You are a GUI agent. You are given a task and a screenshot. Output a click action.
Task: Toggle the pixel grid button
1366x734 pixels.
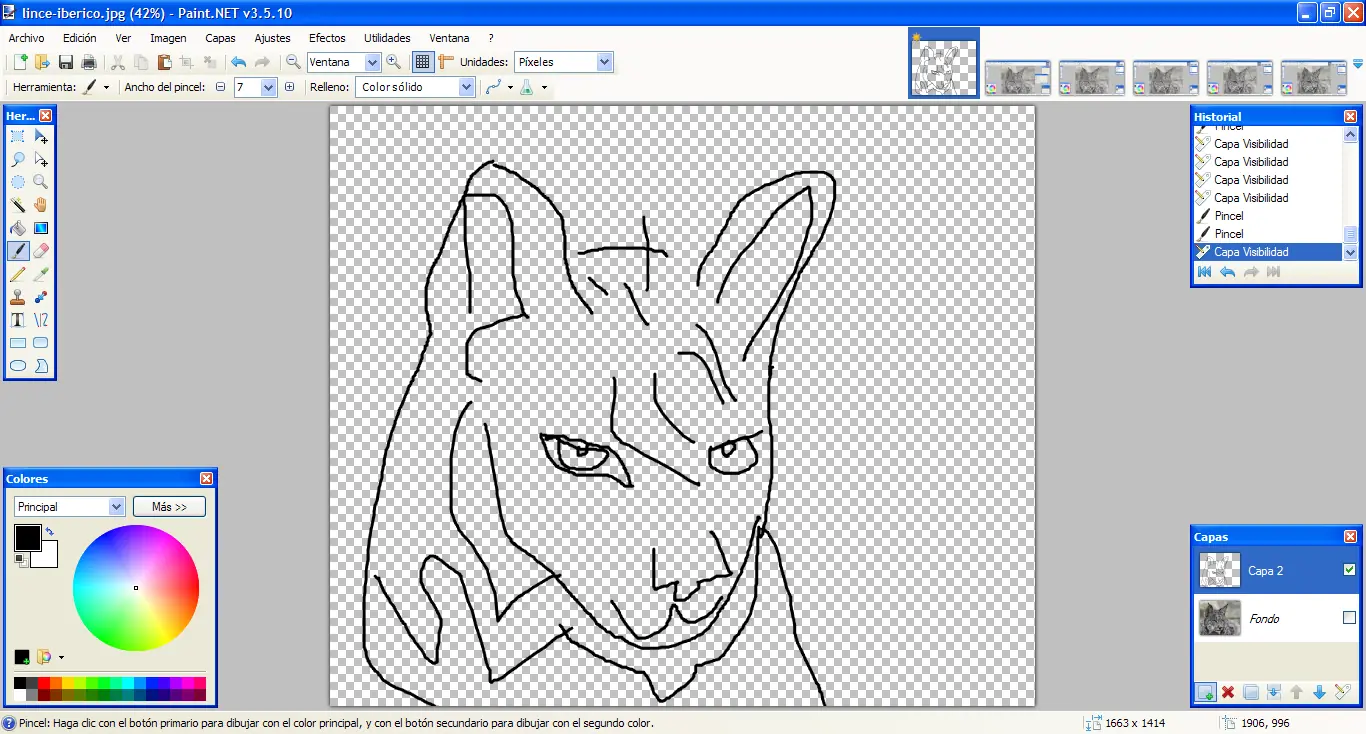423,62
